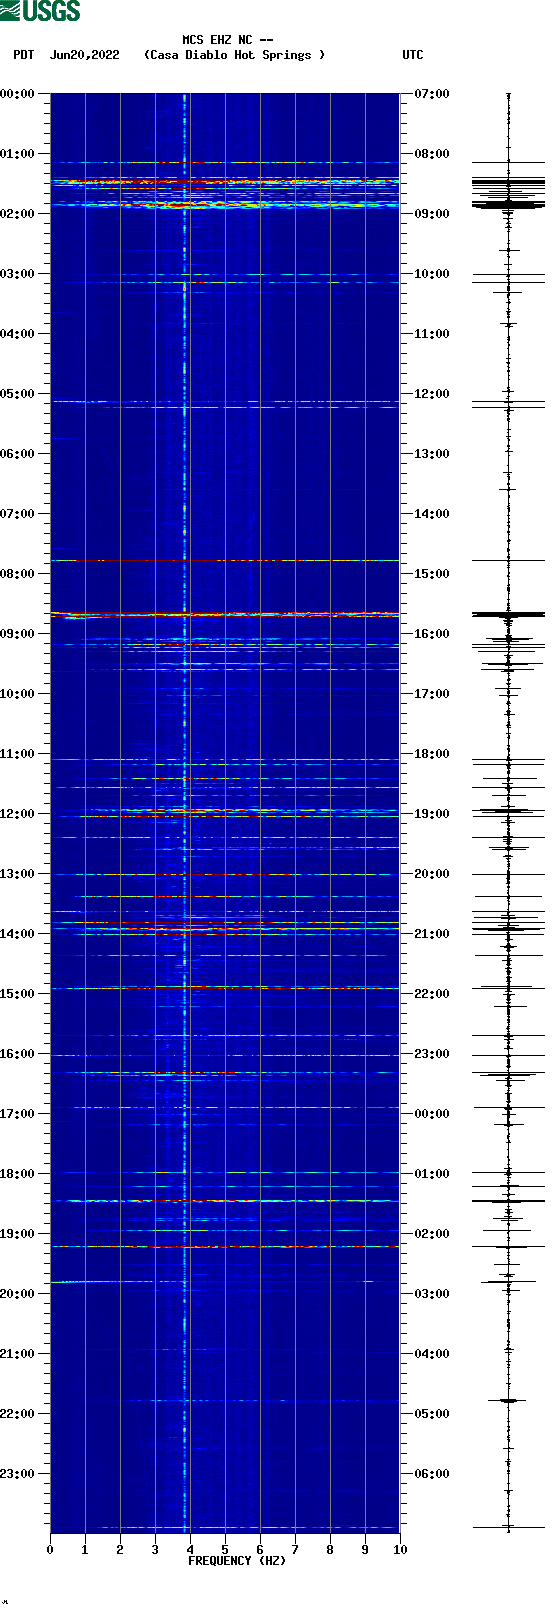
Task: Click the 19:00 PDT time label
Action: 18,1234
